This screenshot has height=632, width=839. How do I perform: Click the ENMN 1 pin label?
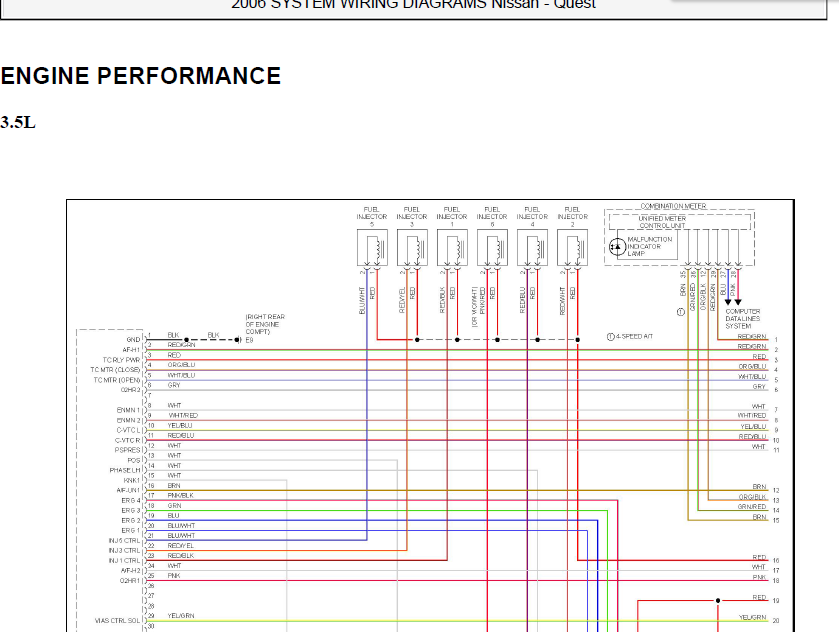point(128,410)
